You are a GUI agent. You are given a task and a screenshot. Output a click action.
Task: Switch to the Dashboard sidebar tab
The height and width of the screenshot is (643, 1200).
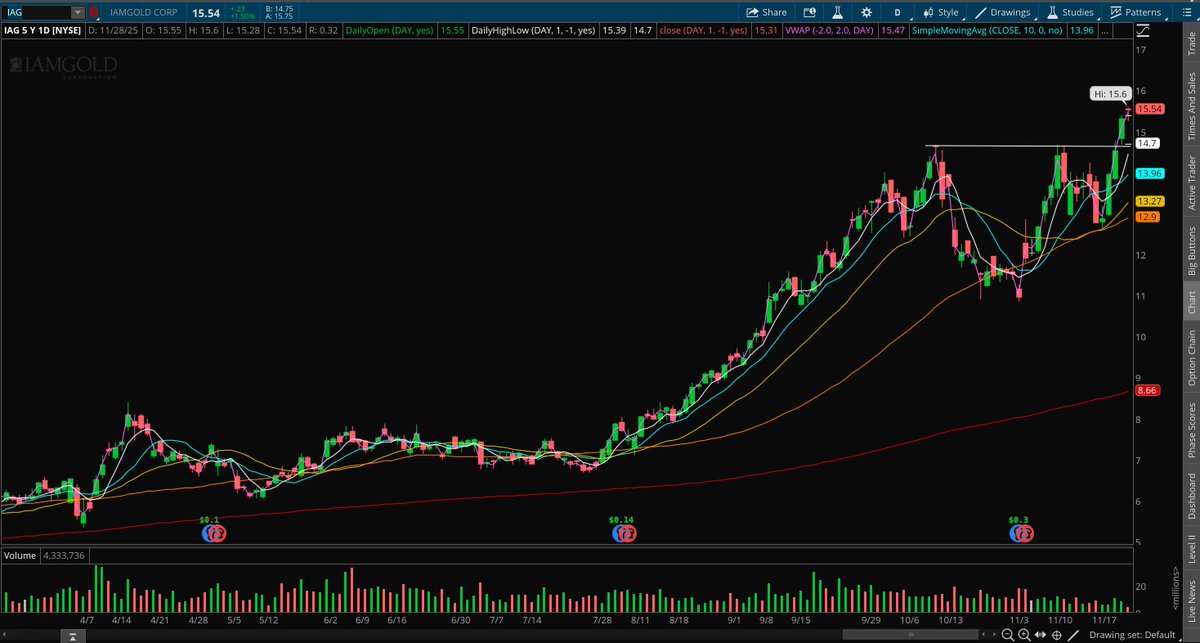click(1190, 497)
